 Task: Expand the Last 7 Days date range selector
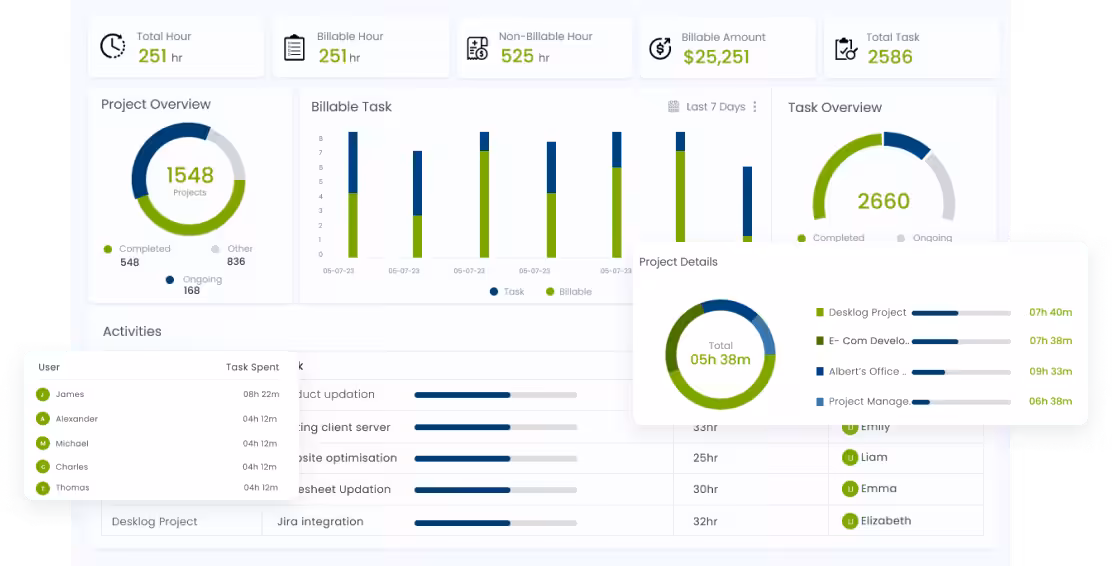click(715, 107)
